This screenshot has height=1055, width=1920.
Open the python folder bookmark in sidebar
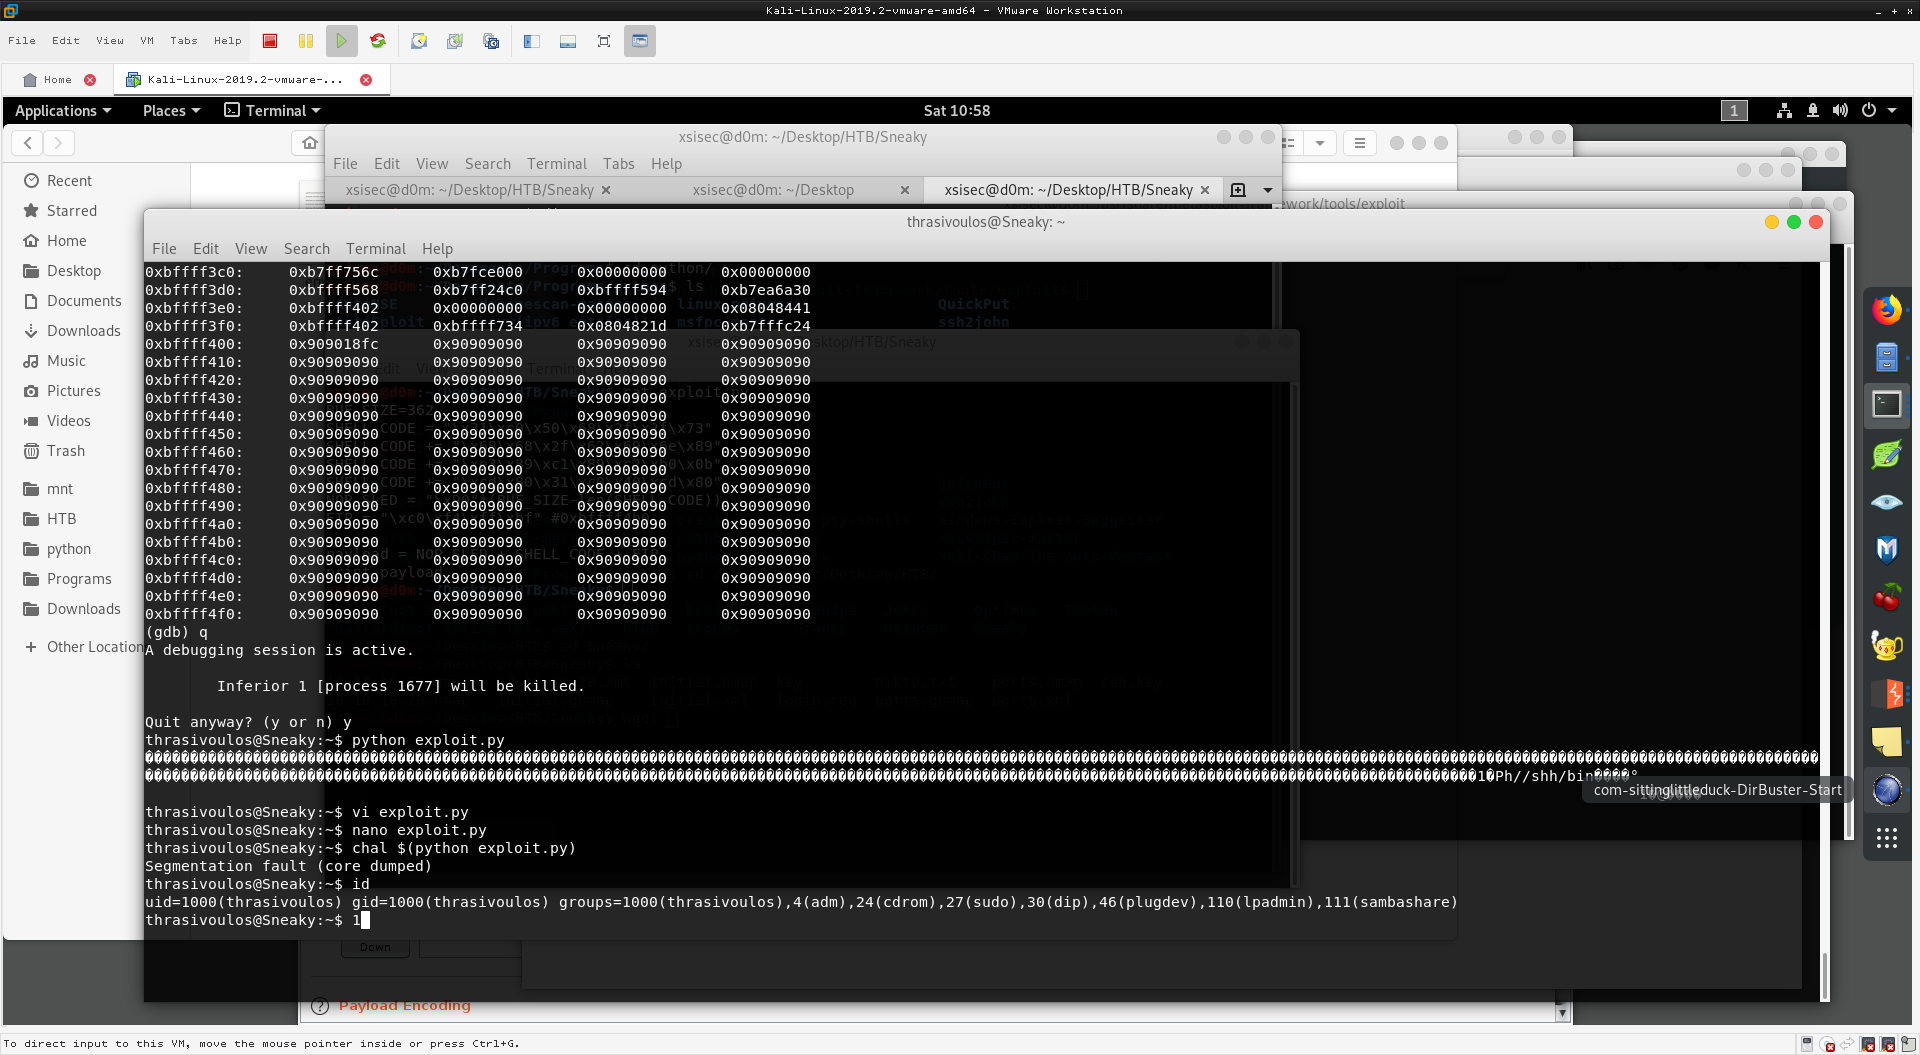(x=68, y=549)
